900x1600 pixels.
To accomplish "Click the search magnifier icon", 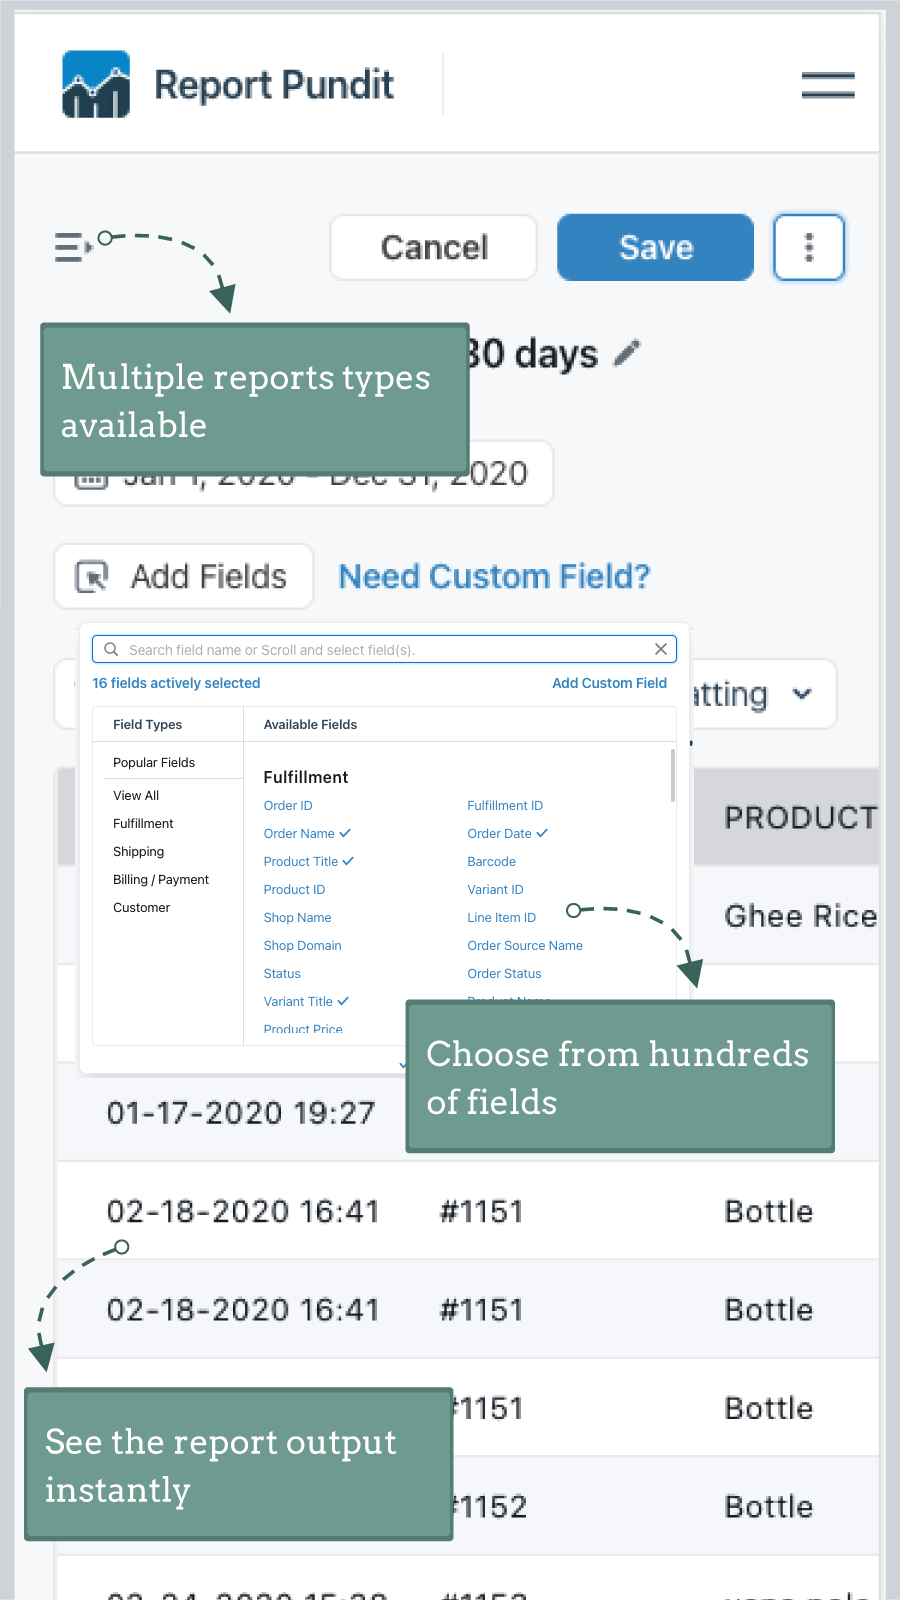I will 111,649.
